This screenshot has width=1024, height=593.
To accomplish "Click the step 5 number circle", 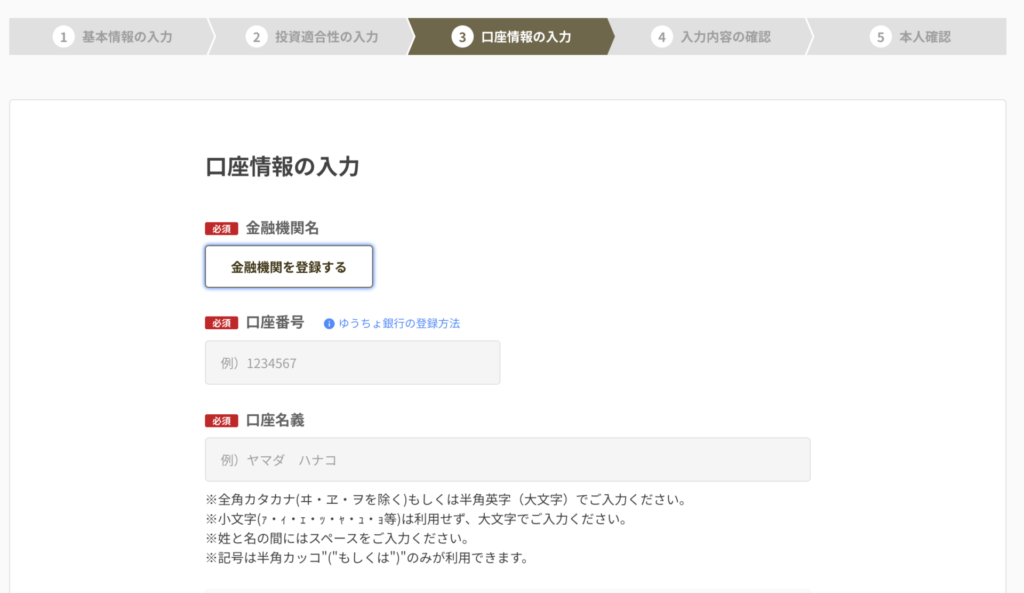I will tap(880, 37).
